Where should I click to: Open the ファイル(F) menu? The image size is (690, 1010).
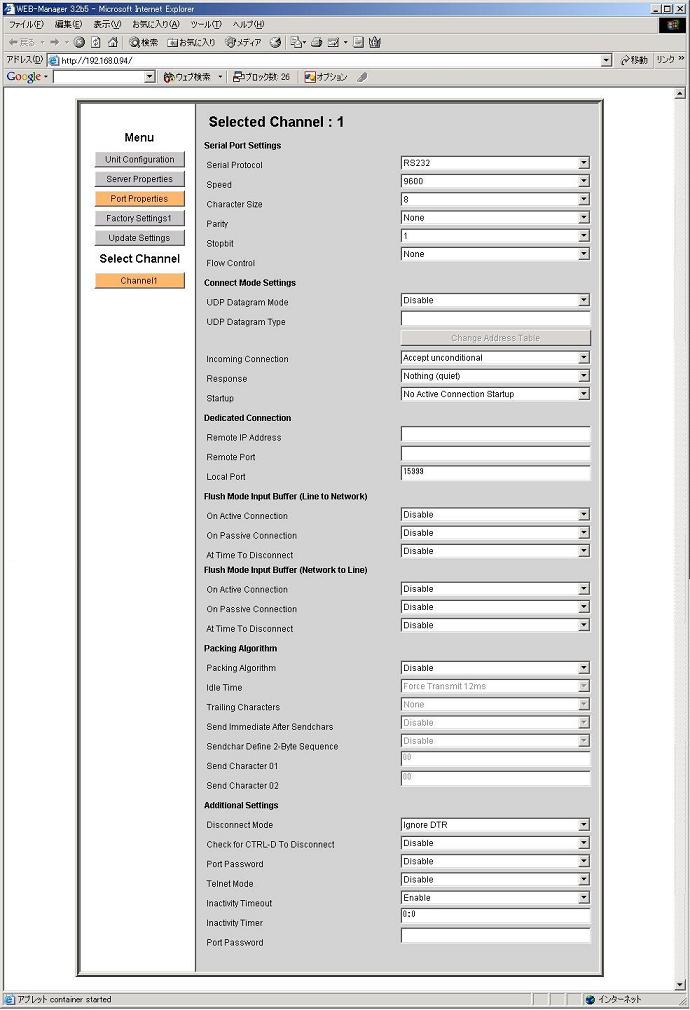[26, 24]
